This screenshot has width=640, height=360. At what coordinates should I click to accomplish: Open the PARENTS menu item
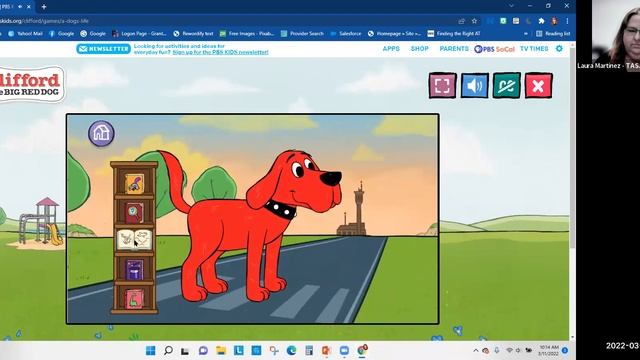point(454,49)
